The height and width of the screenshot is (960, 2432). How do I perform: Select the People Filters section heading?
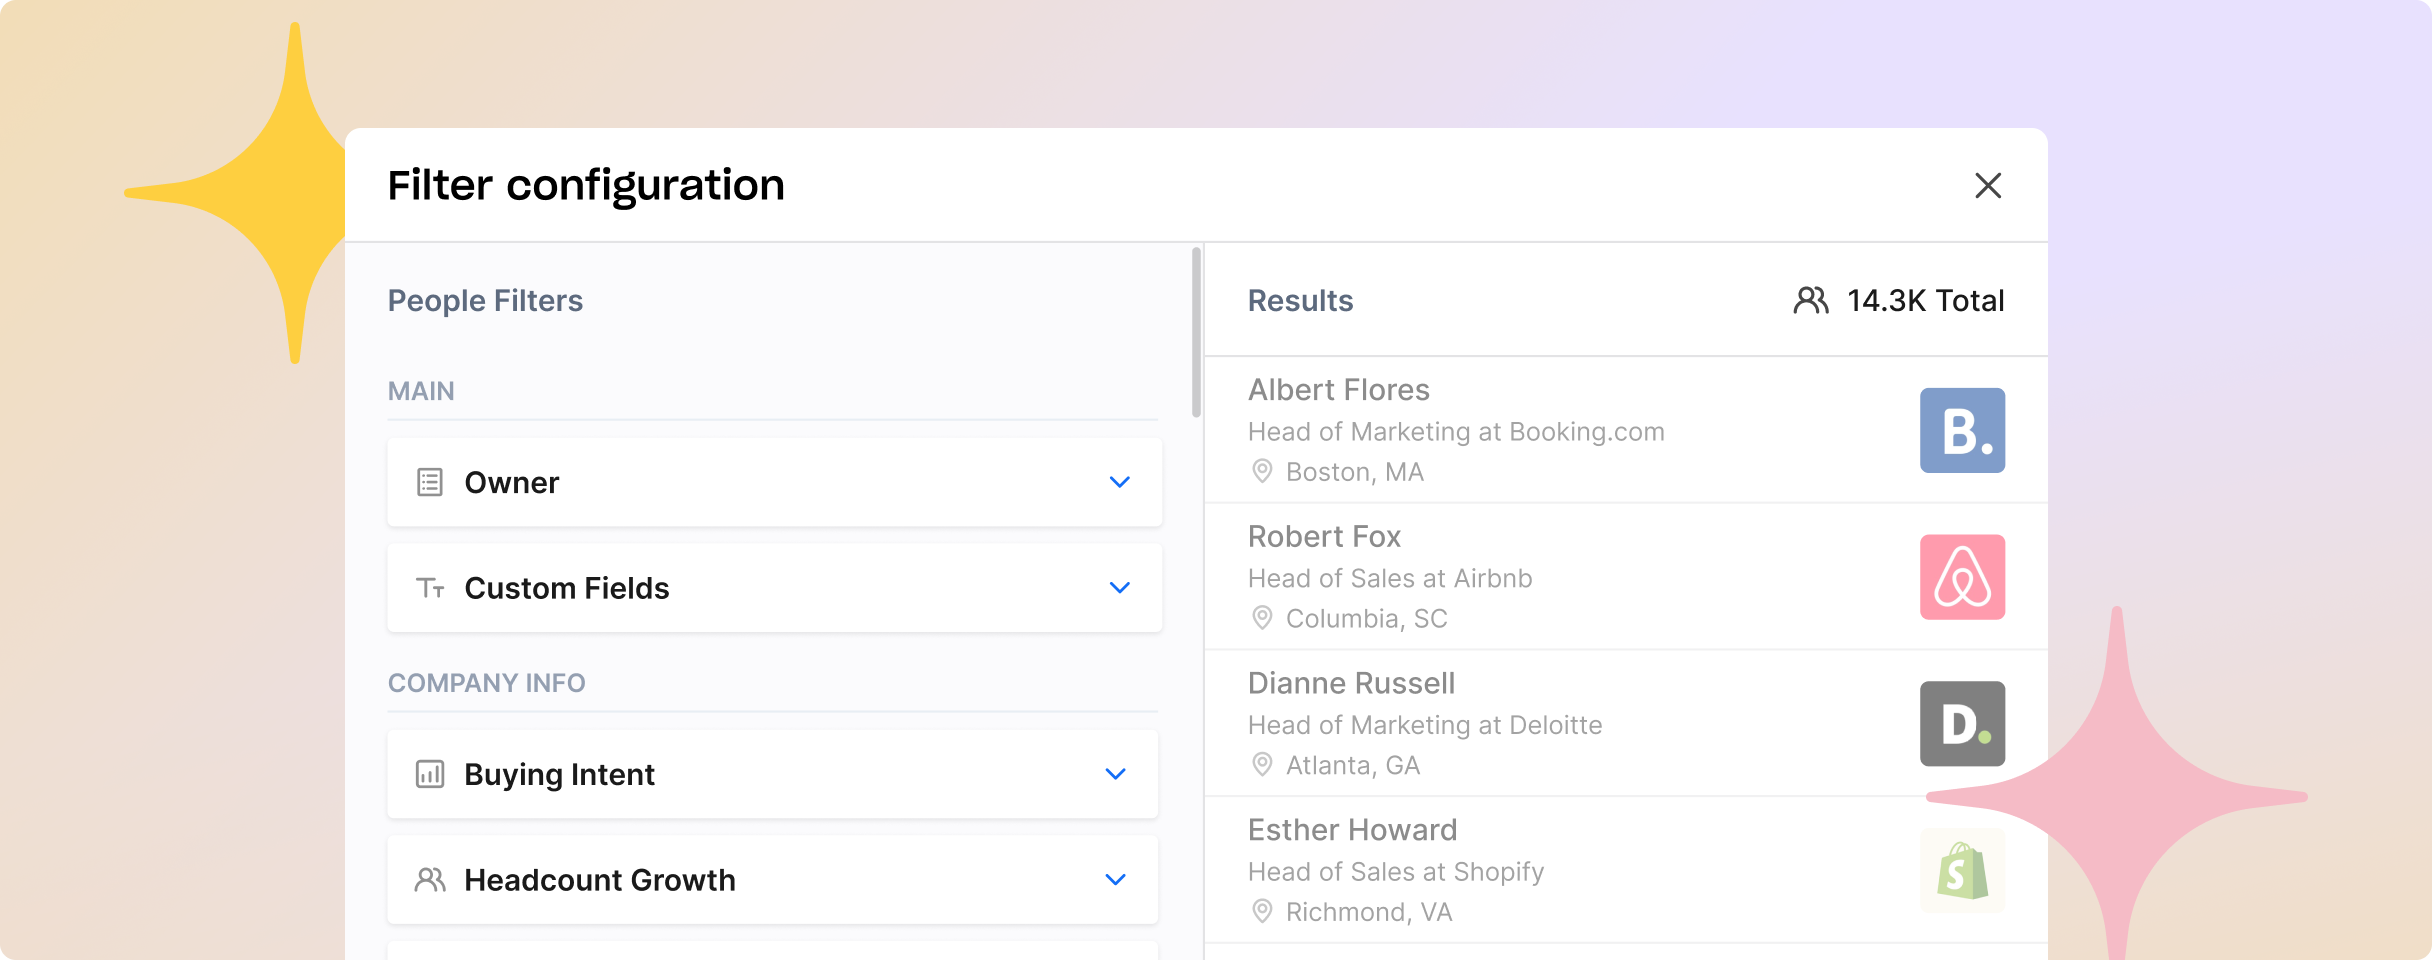pos(486,300)
